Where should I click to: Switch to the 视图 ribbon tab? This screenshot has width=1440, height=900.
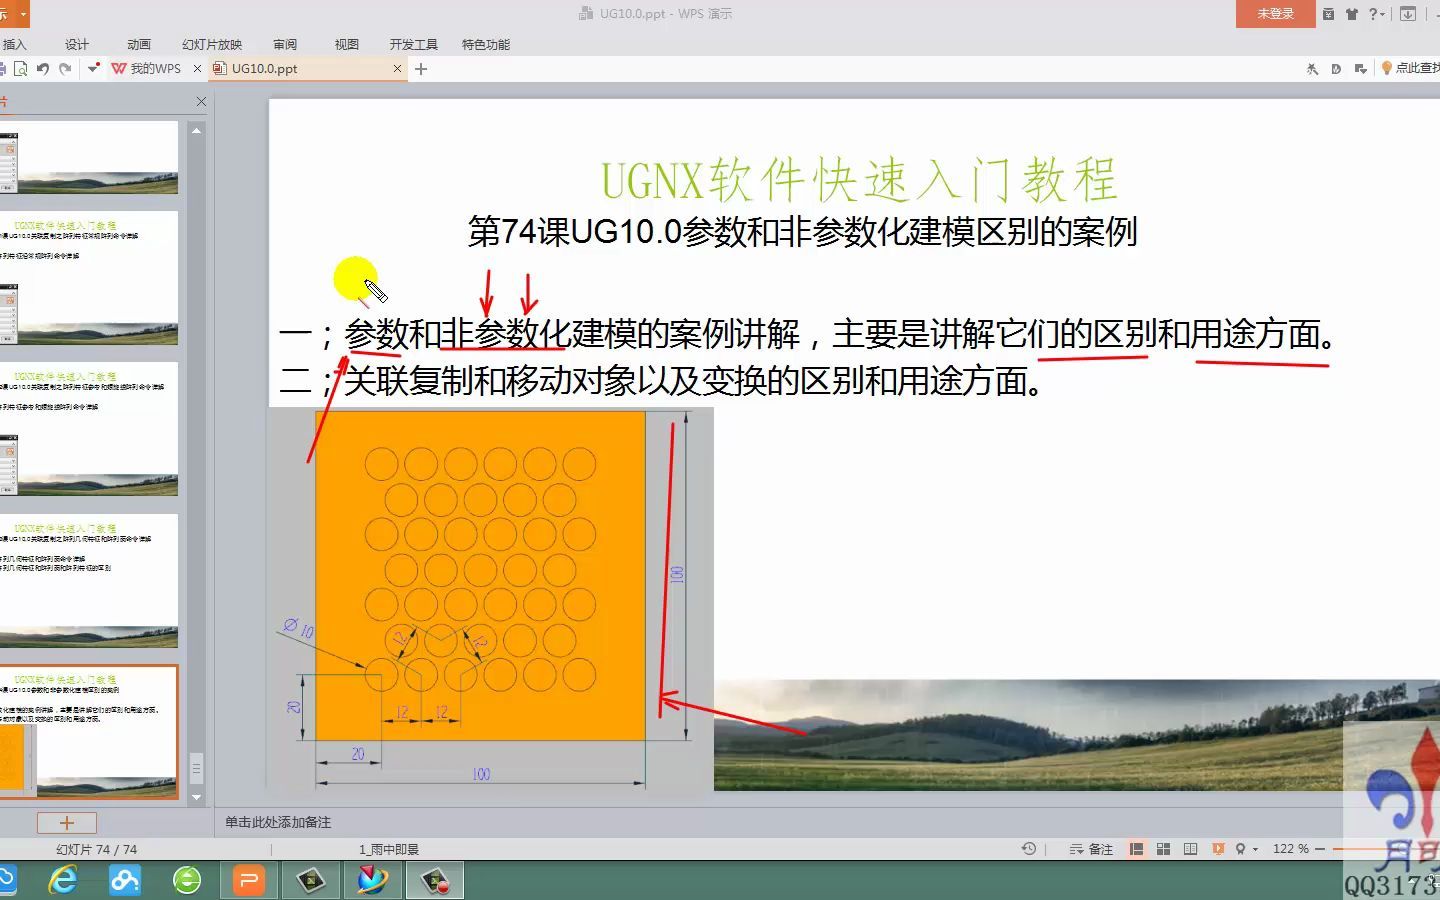tap(346, 44)
